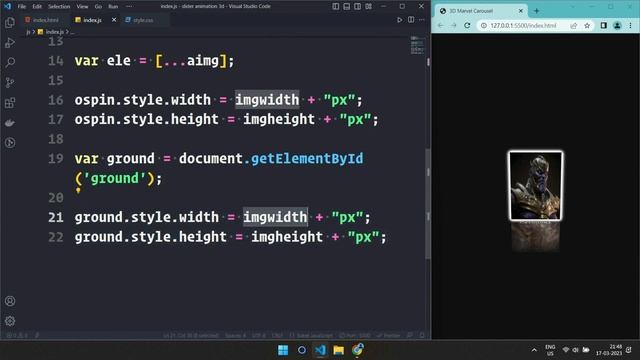Close the index.js editor tab

114,20
